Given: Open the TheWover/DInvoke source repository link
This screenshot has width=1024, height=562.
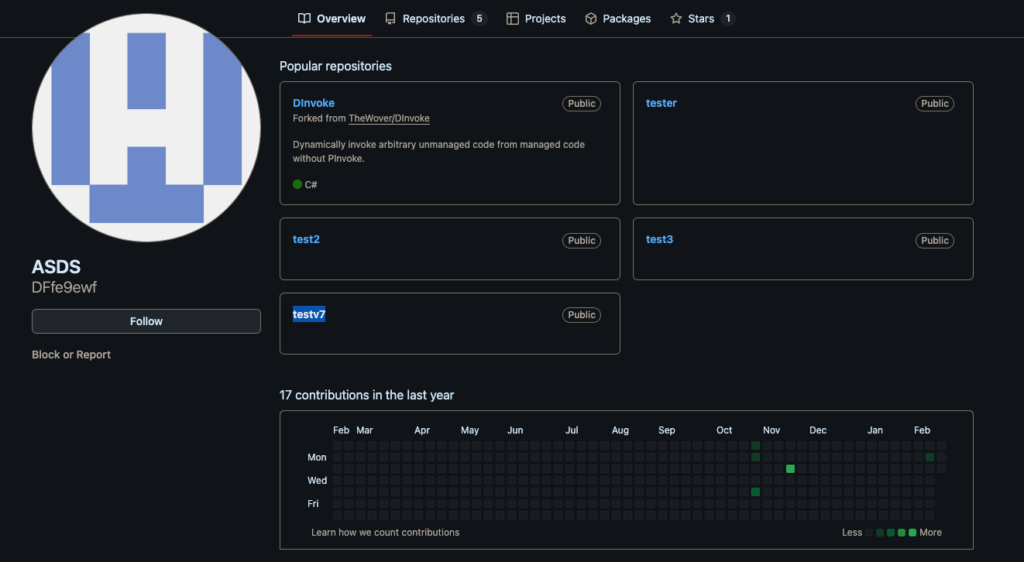Looking at the screenshot, I should 389,118.
